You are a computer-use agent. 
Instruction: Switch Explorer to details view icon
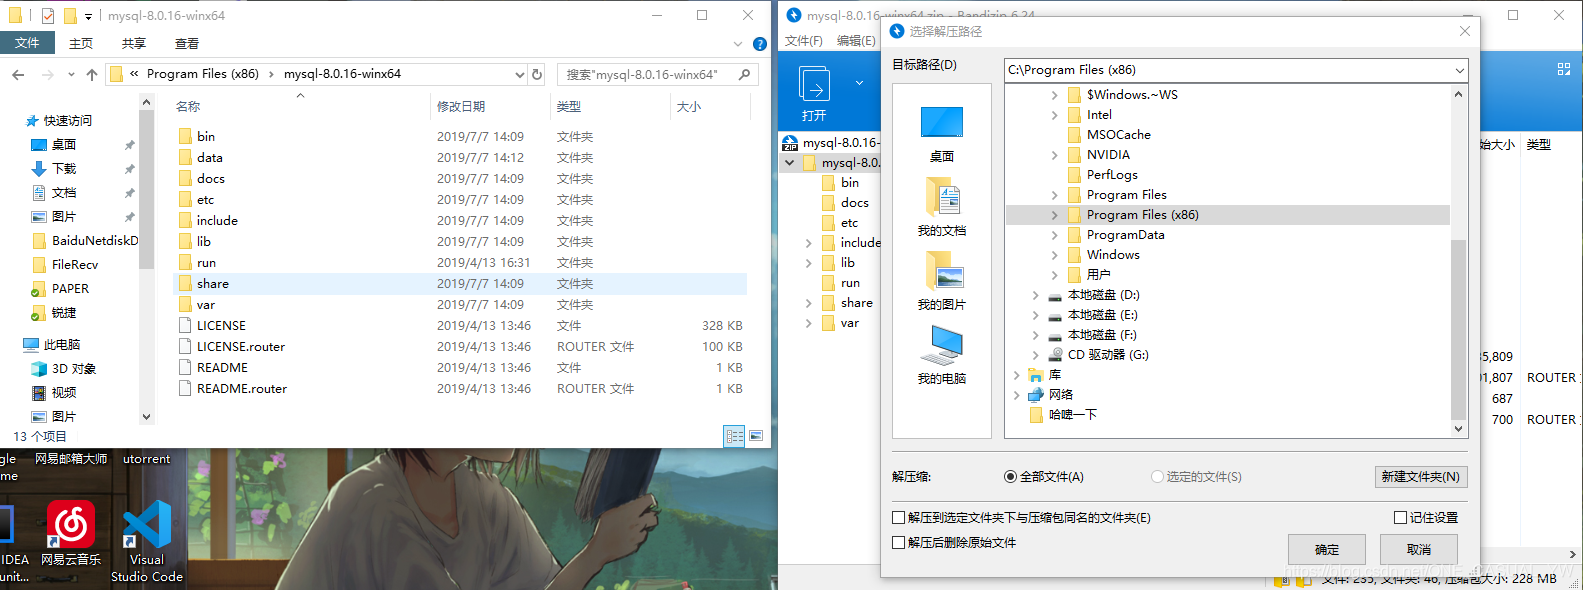click(734, 436)
